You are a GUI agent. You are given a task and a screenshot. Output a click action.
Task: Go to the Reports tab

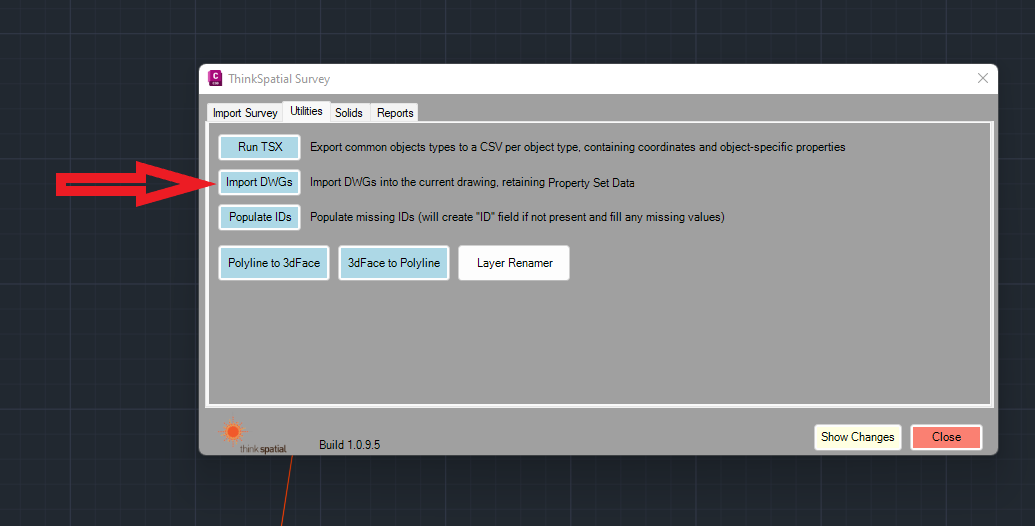coord(395,113)
